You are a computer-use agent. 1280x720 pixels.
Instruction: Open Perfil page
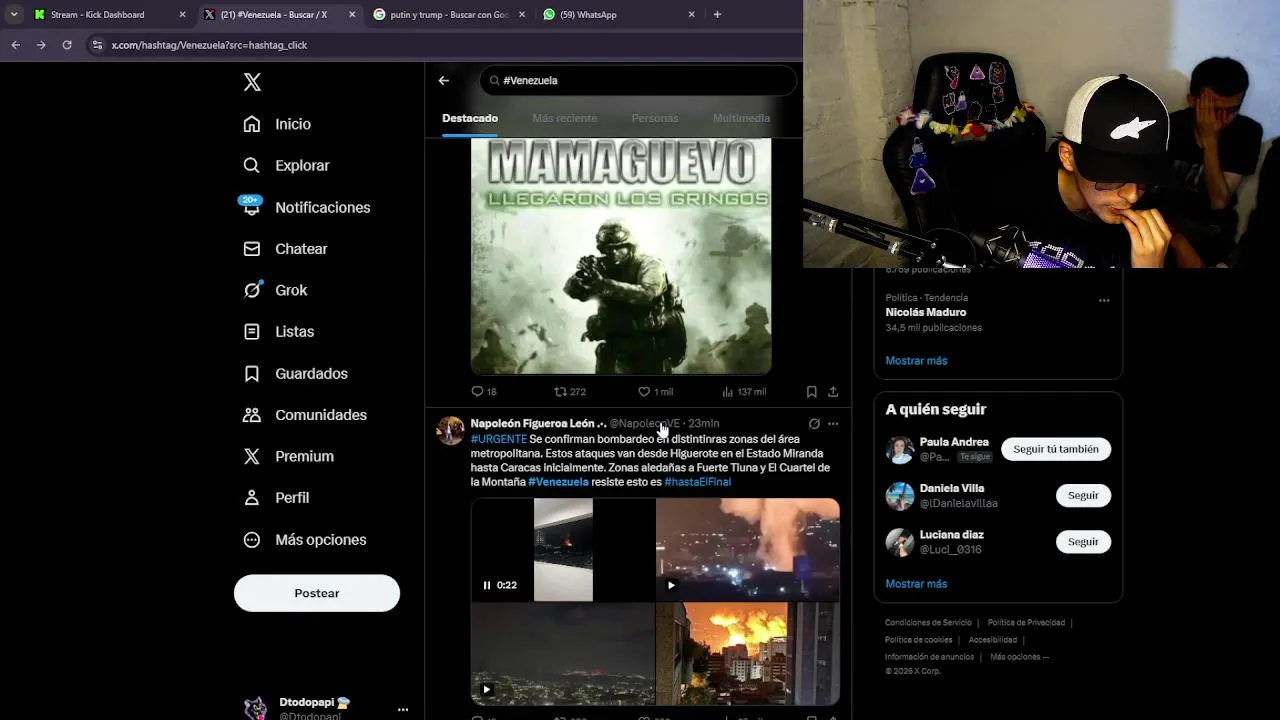point(276,498)
